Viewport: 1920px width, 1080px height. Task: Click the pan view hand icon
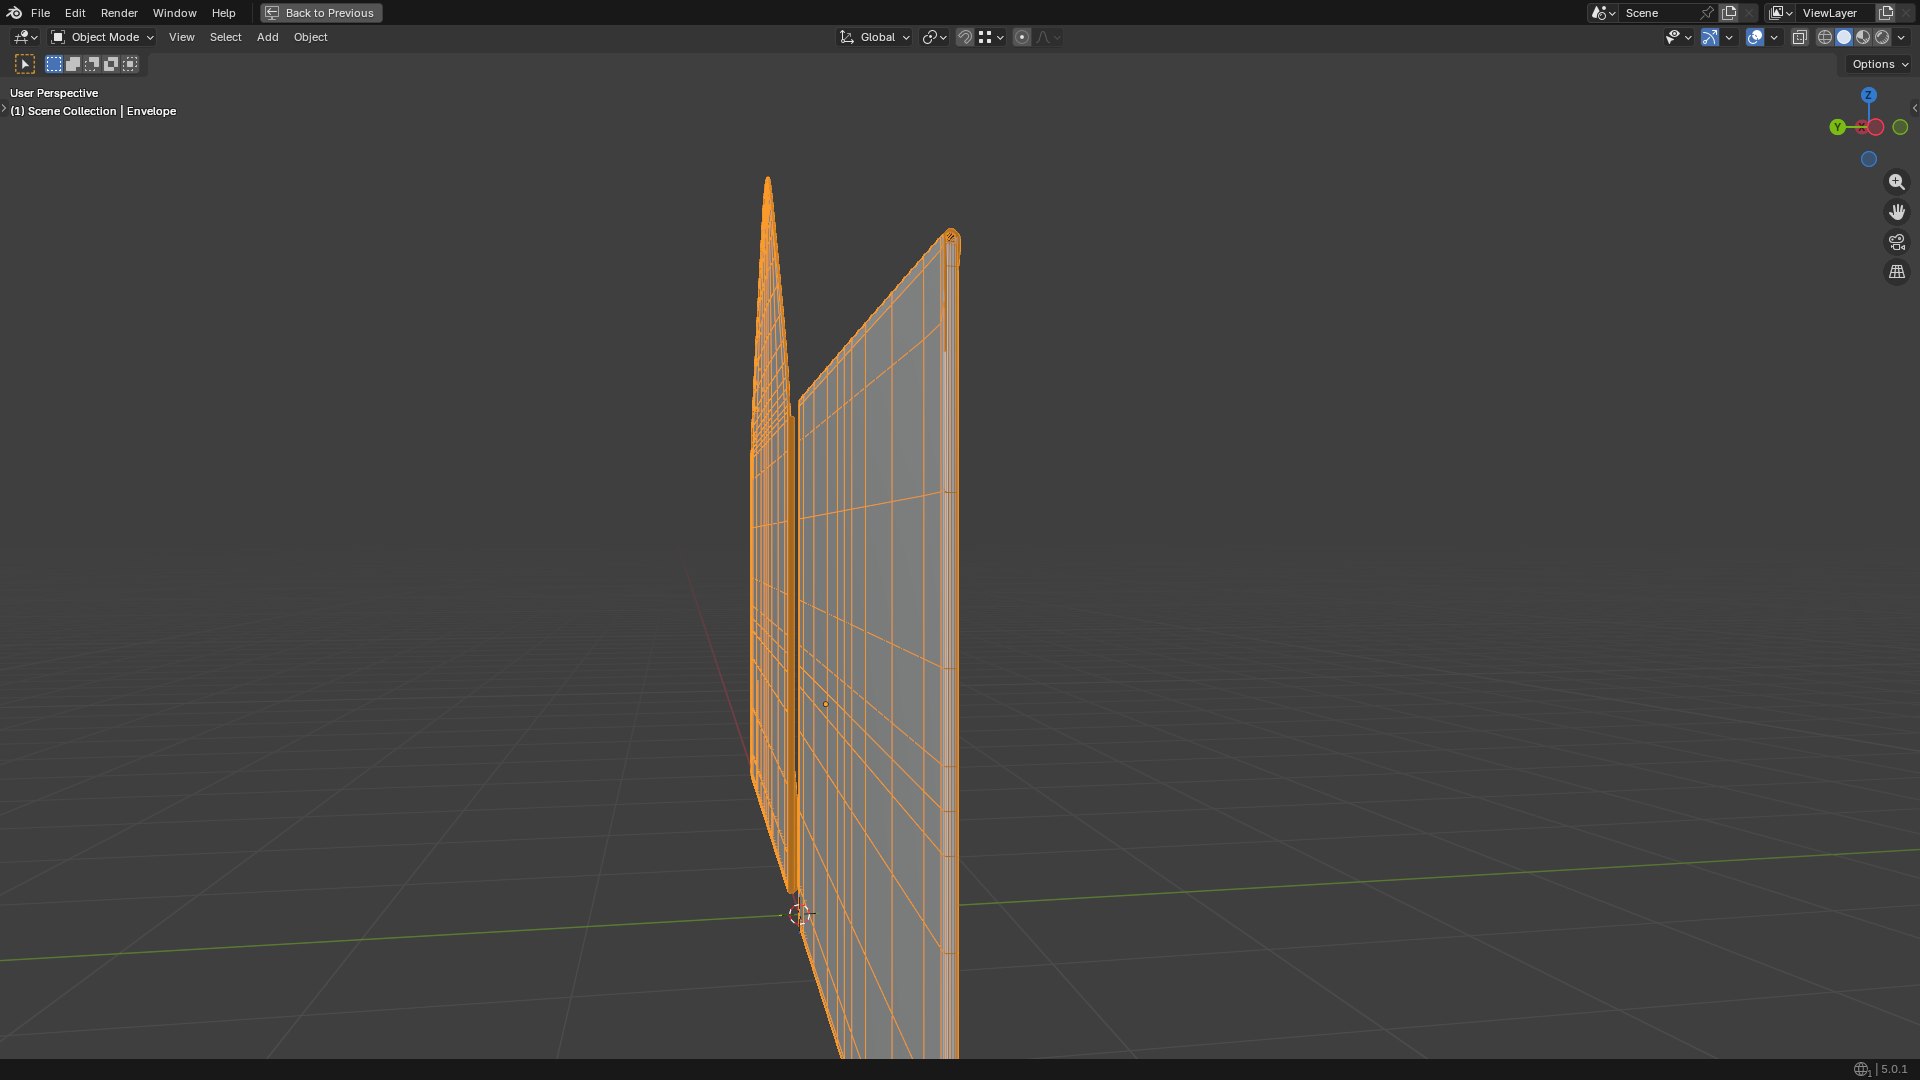1897,212
